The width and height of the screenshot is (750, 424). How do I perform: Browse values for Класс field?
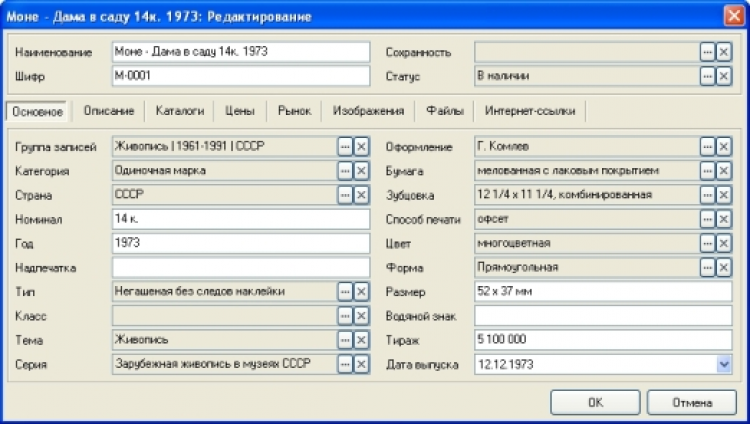click(345, 315)
